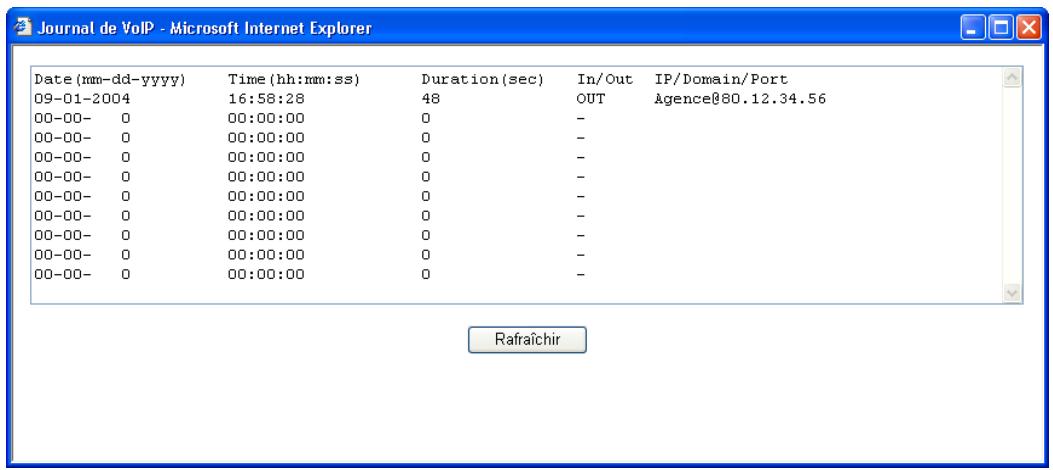Minimize the Journal de VoIP window
Screen dimensions: 1053x470
pyautogui.click(x=972, y=28)
